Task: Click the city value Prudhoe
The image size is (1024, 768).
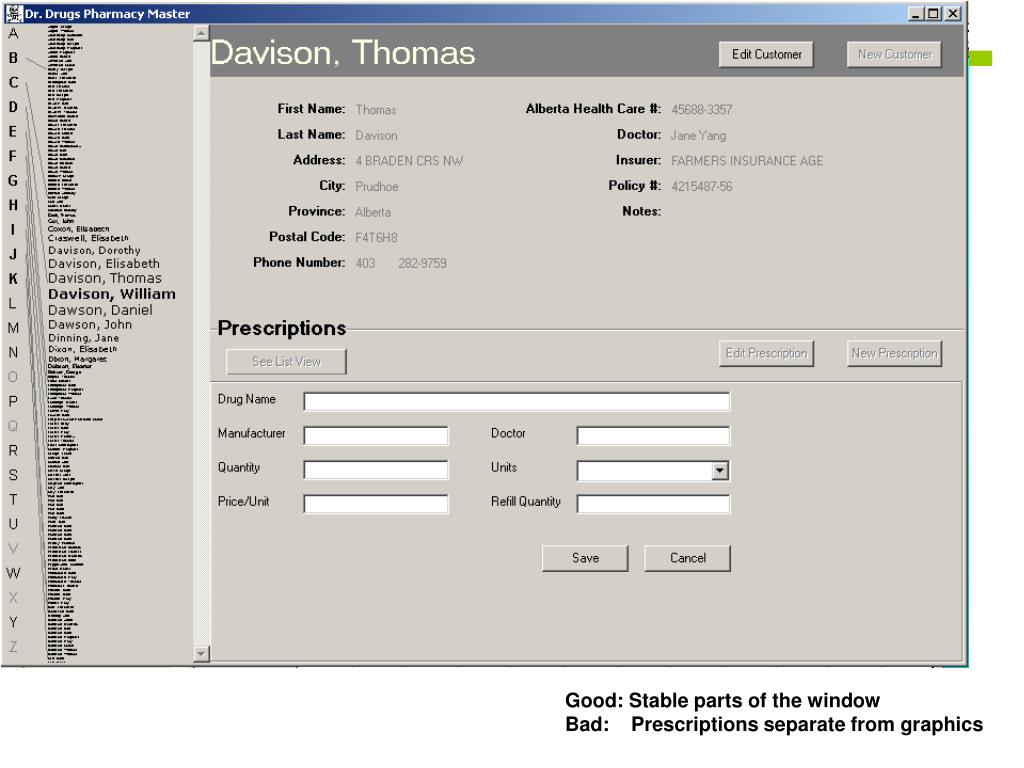Action: [x=377, y=187]
